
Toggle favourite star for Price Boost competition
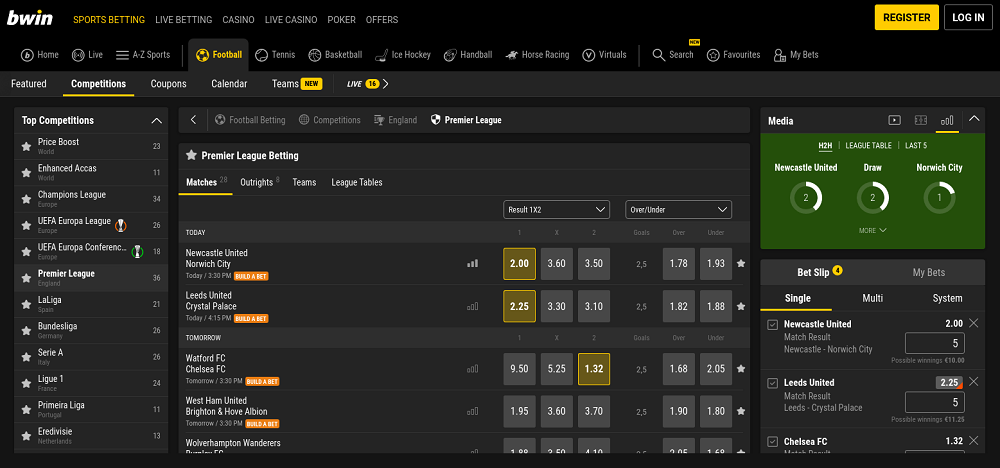tap(26, 146)
